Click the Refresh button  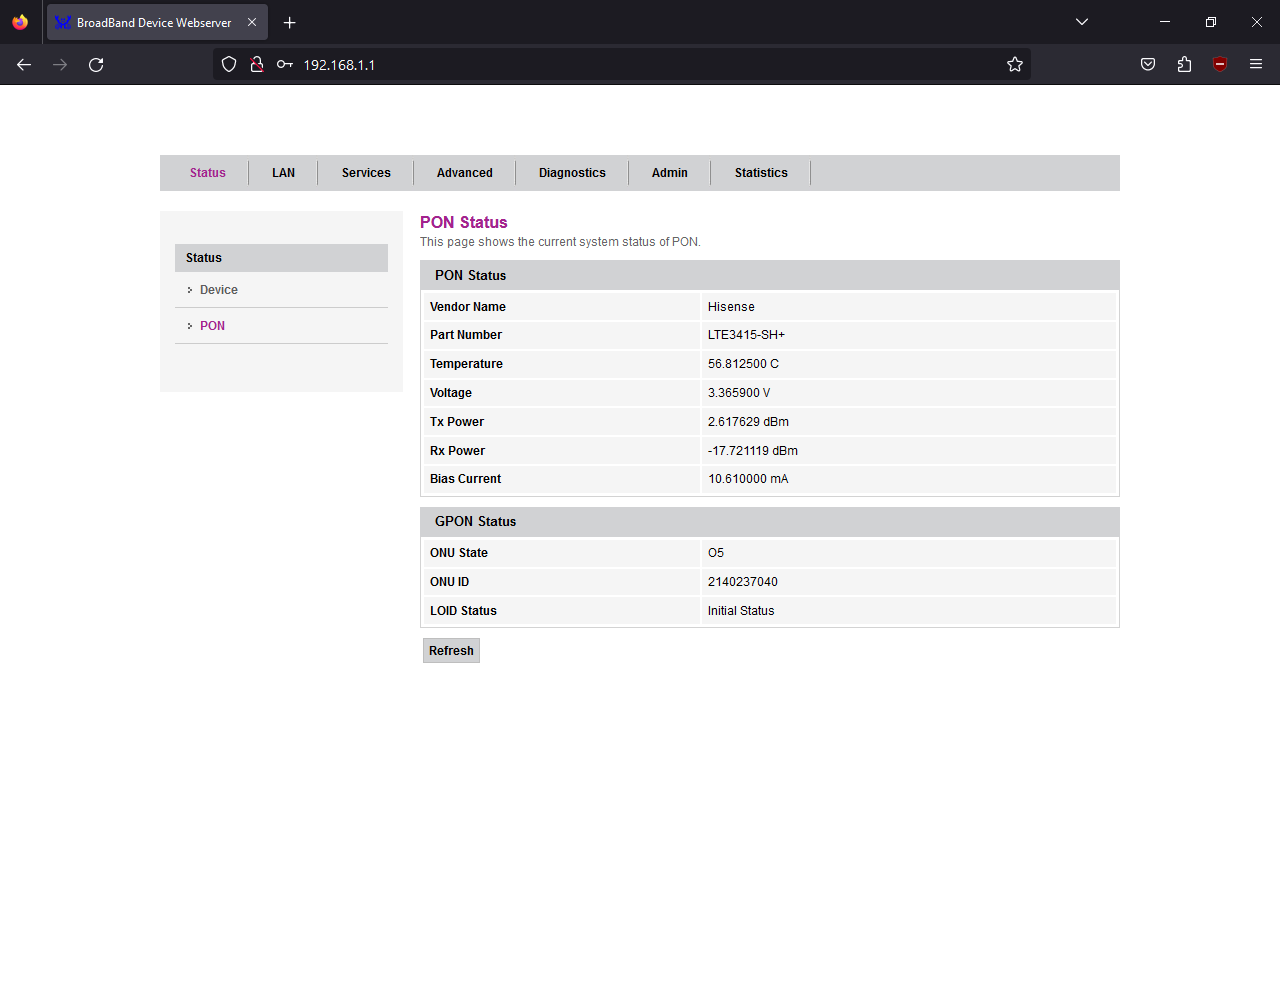point(451,651)
